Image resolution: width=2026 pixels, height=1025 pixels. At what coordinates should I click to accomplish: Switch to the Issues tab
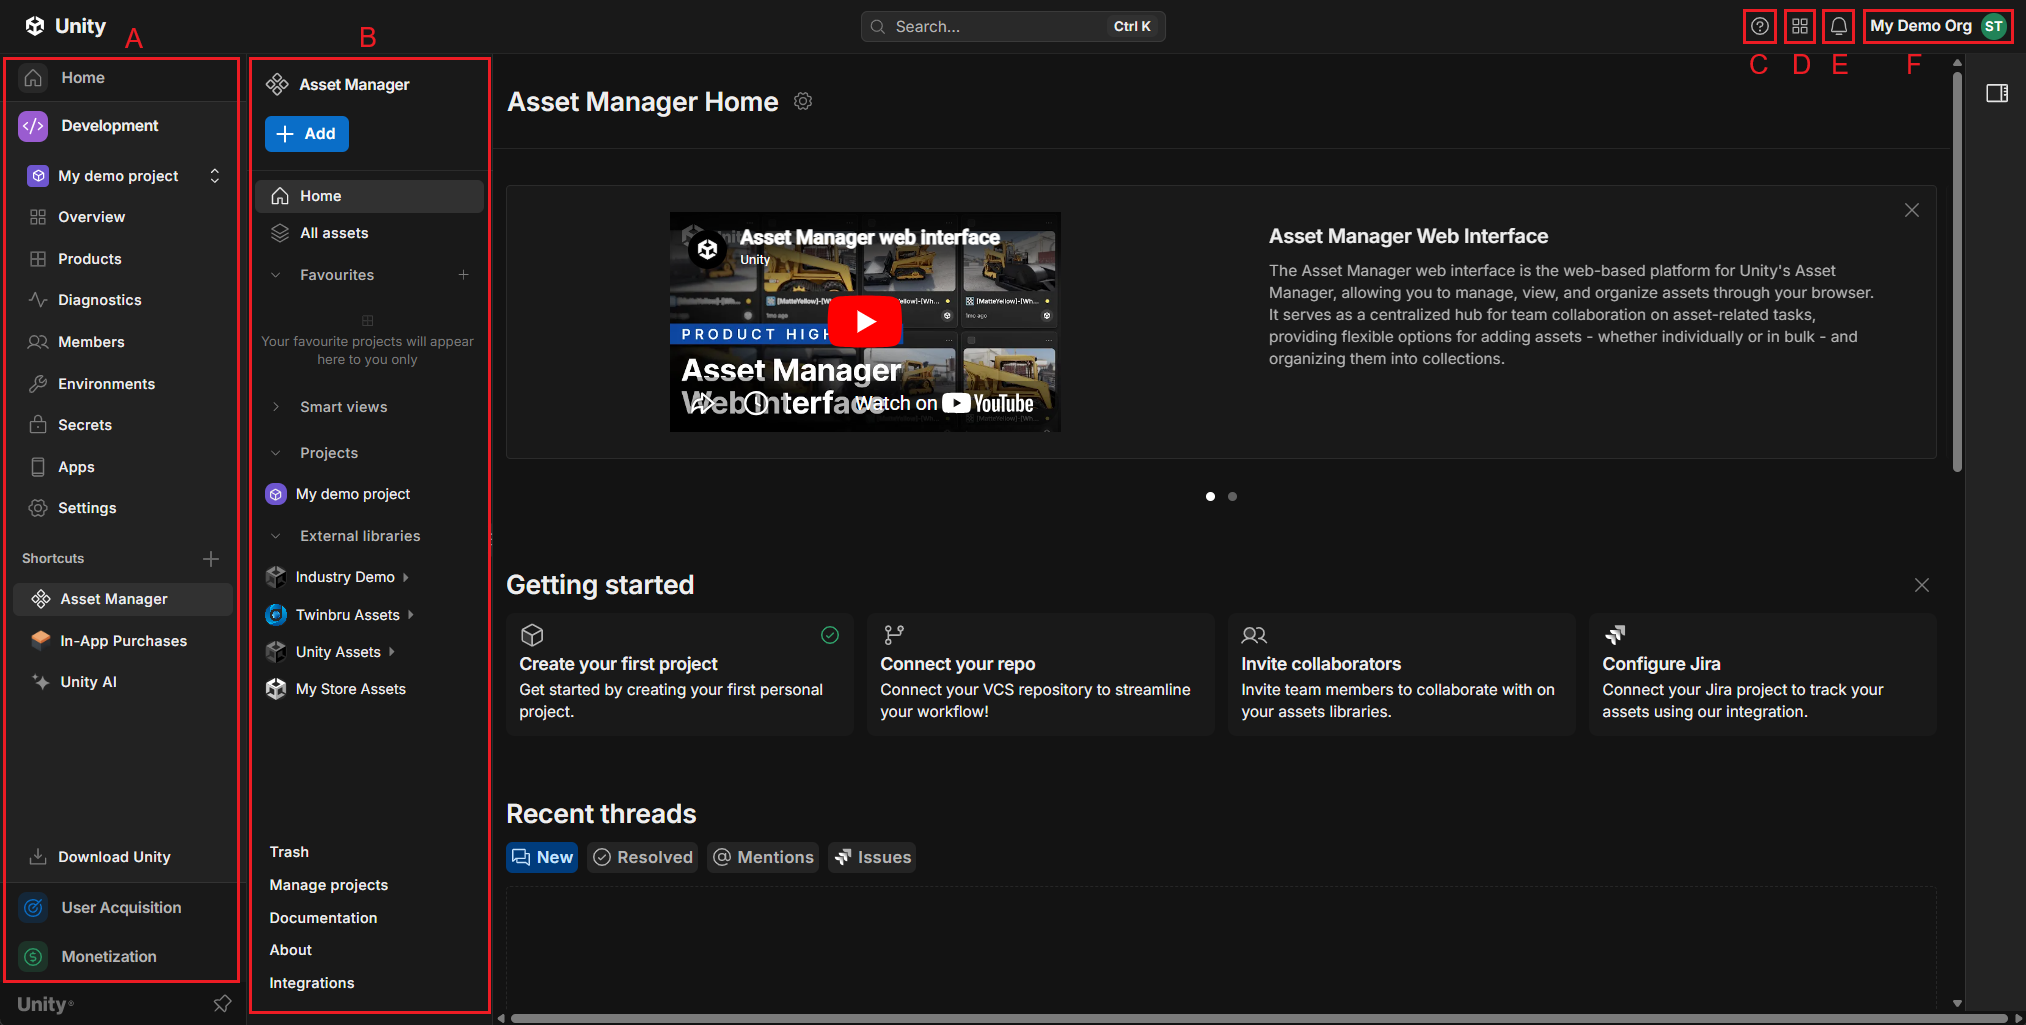point(872,857)
